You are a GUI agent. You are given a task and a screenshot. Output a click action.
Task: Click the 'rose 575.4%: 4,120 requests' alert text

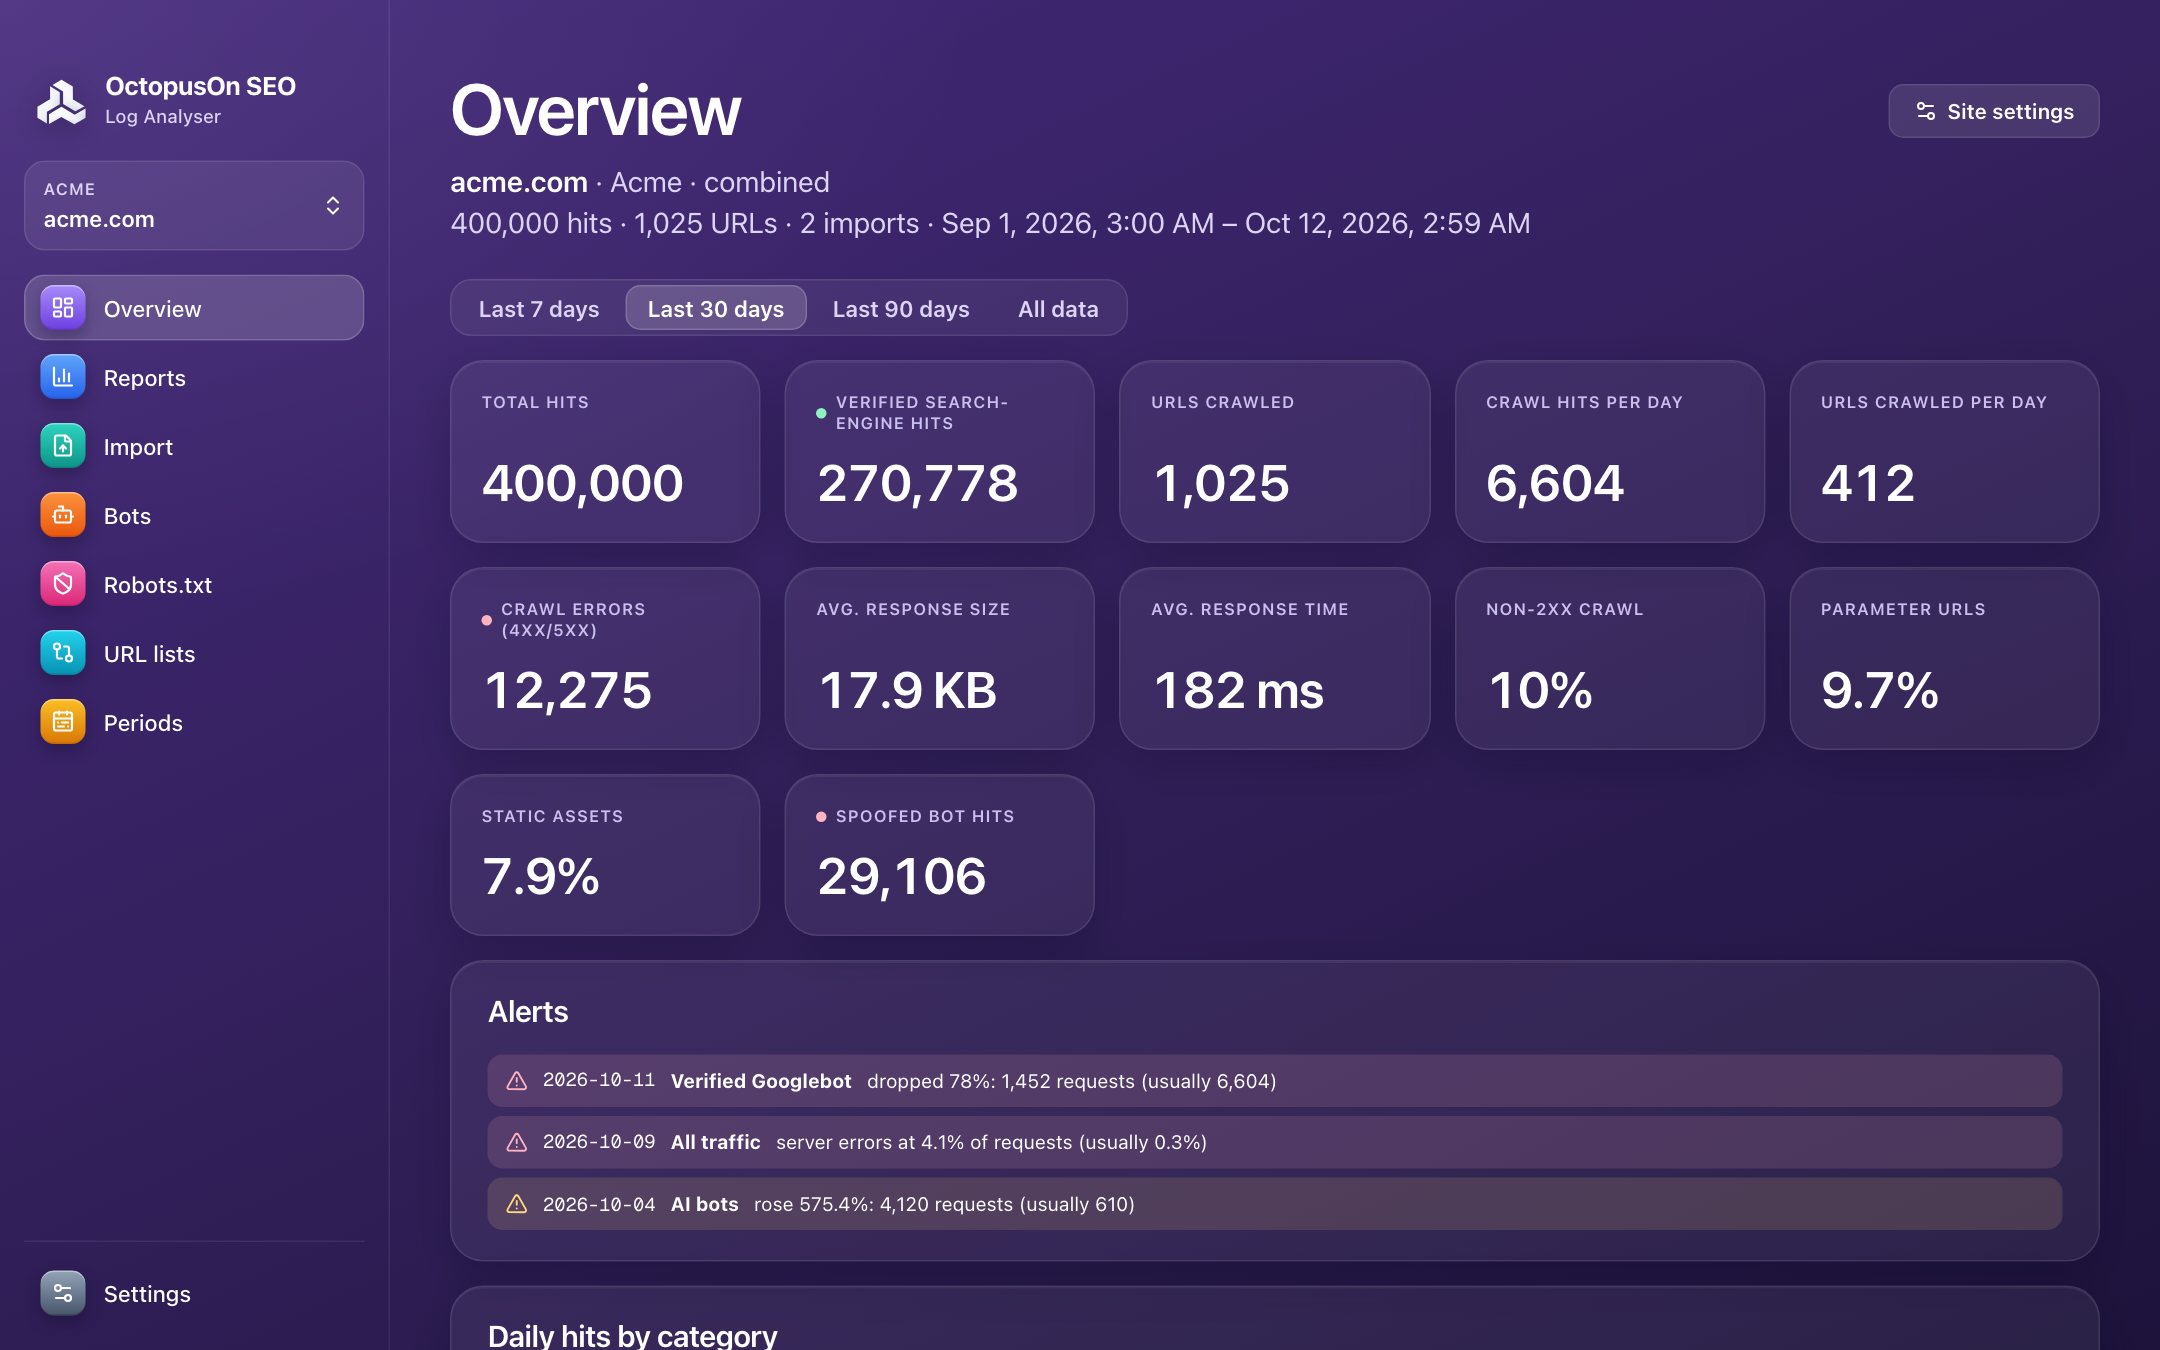pyautogui.click(x=944, y=1204)
